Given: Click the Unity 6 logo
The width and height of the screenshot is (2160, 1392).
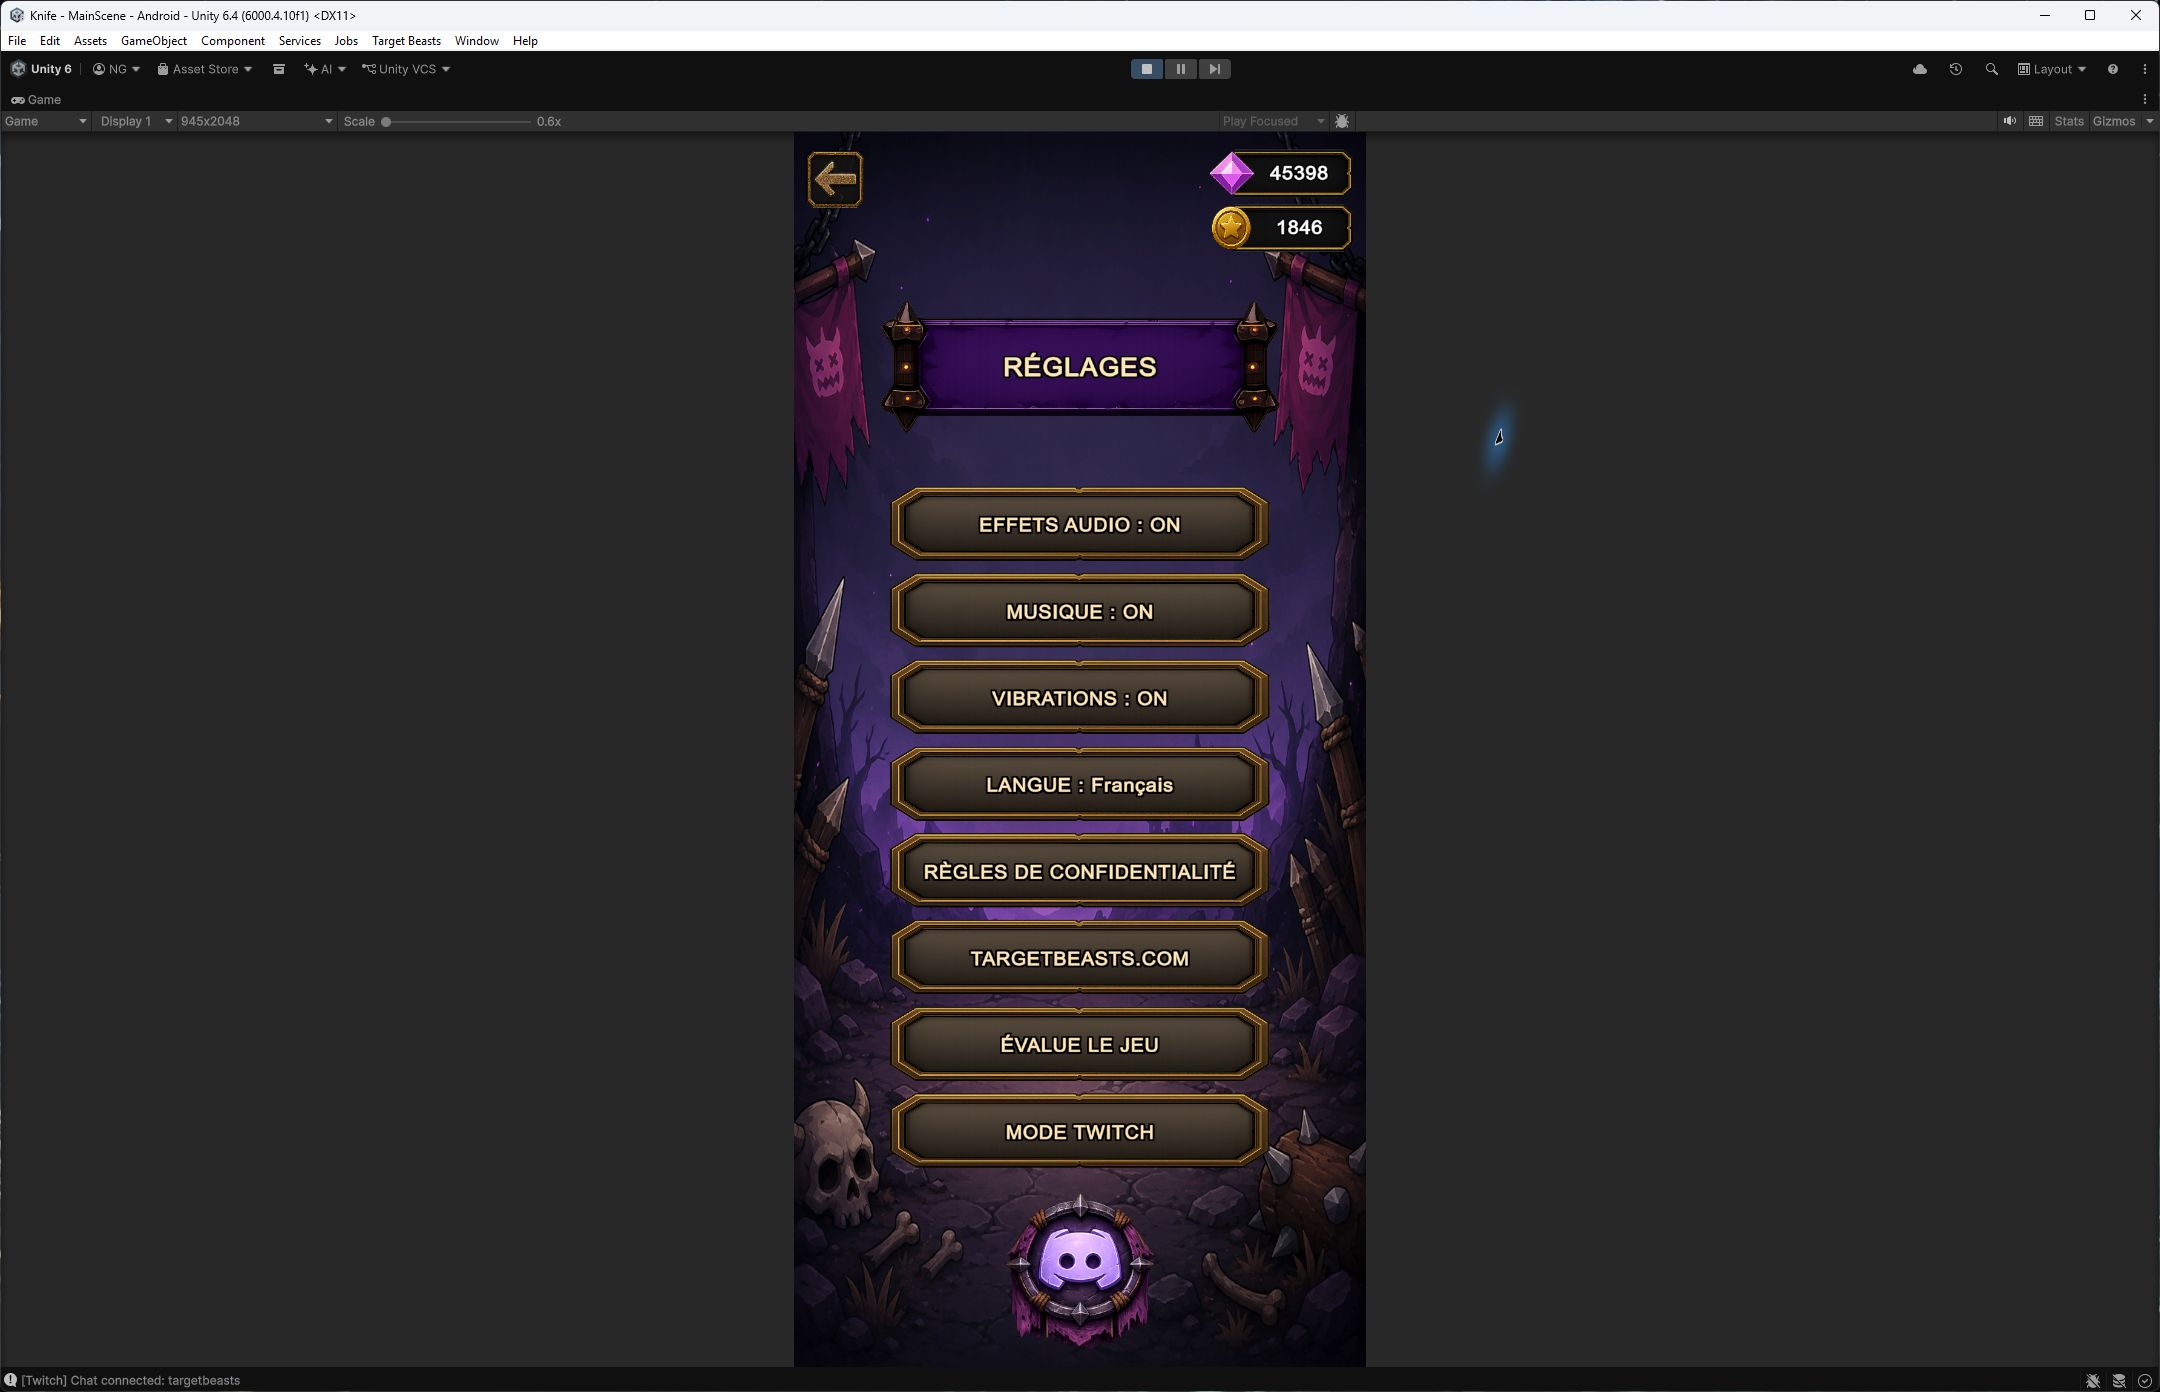Looking at the screenshot, I should [x=41, y=69].
